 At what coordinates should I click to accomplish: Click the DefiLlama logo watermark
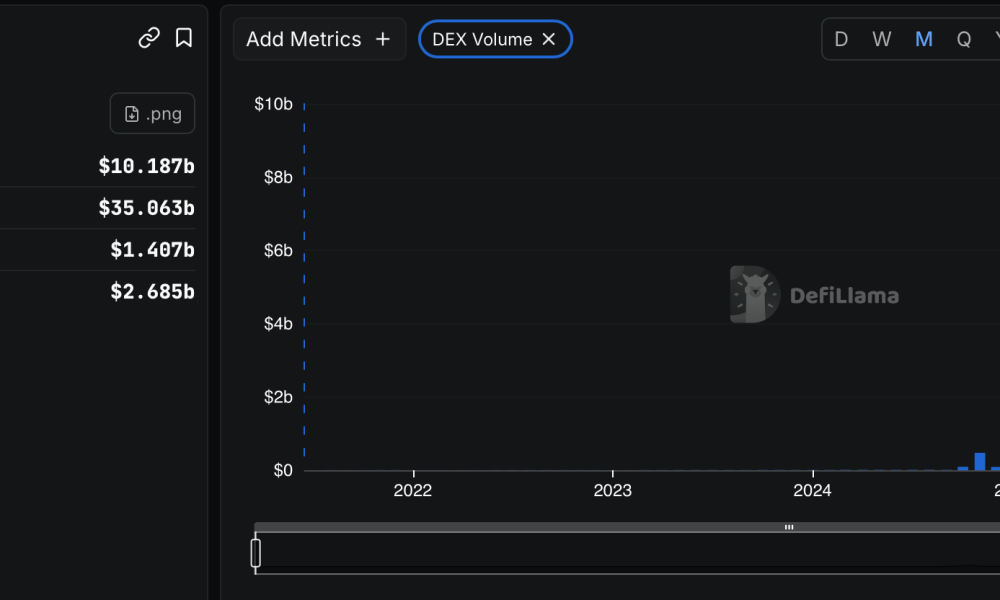point(814,295)
